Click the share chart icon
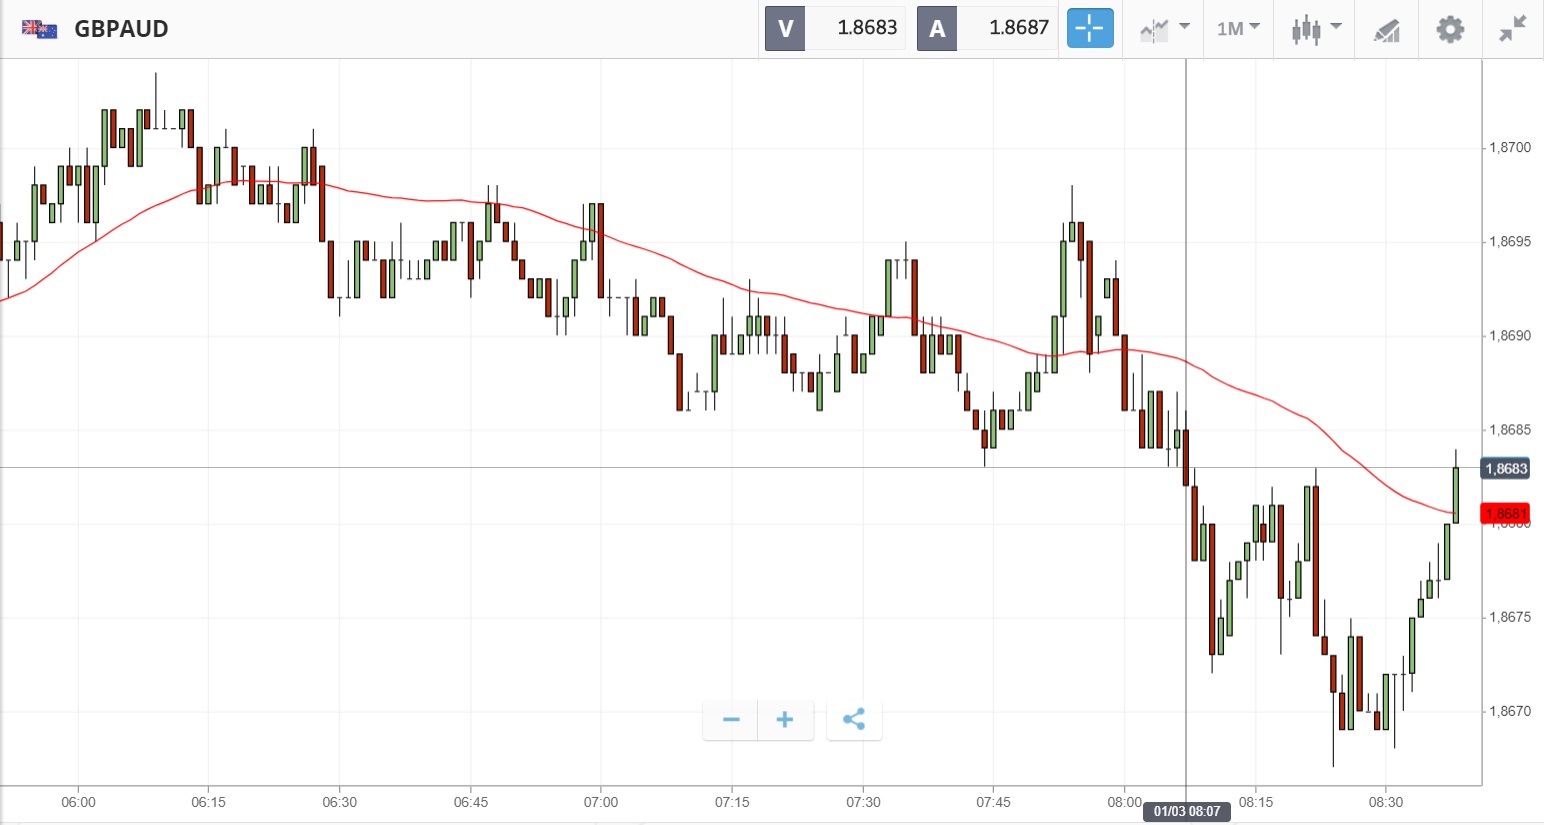Image resolution: width=1544 pixels, height=825 pixels. click(854, 720)
